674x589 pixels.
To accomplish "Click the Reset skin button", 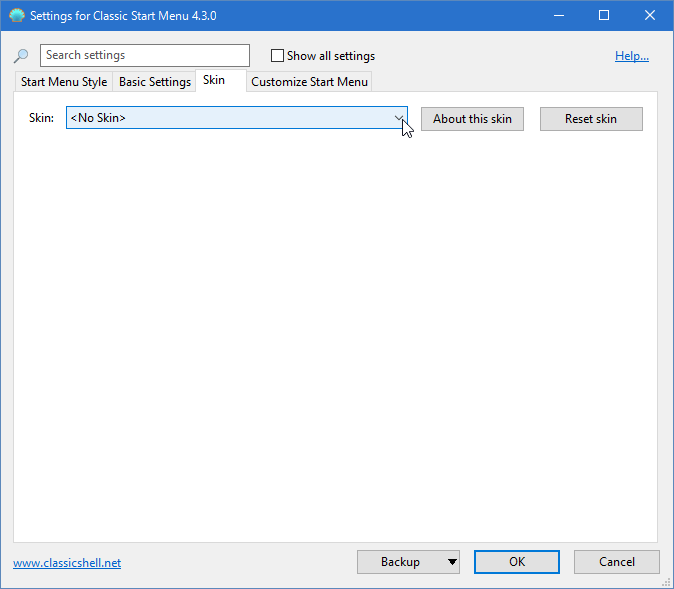I will (x=590, y=119).
